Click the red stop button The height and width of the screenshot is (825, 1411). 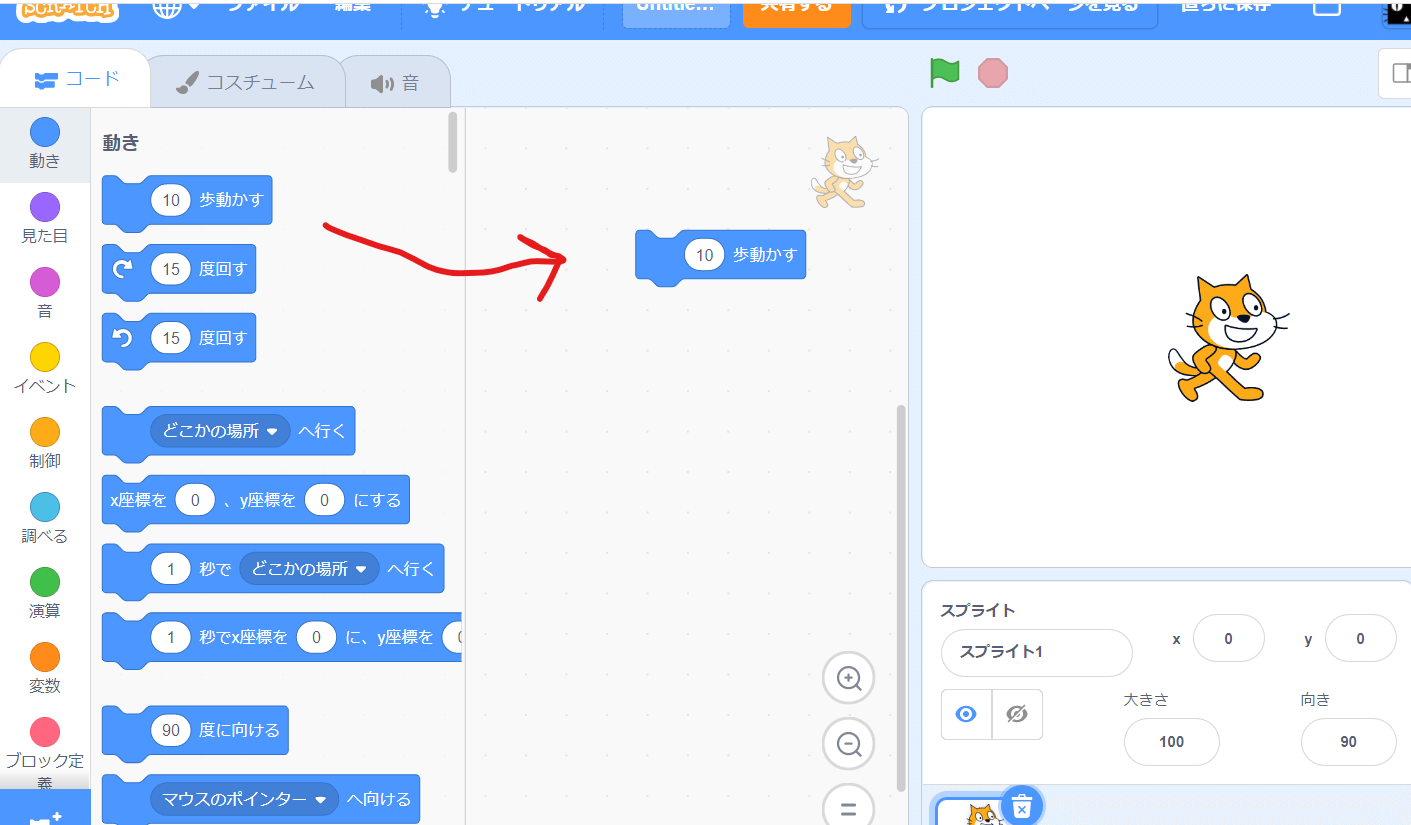point(993,72)
